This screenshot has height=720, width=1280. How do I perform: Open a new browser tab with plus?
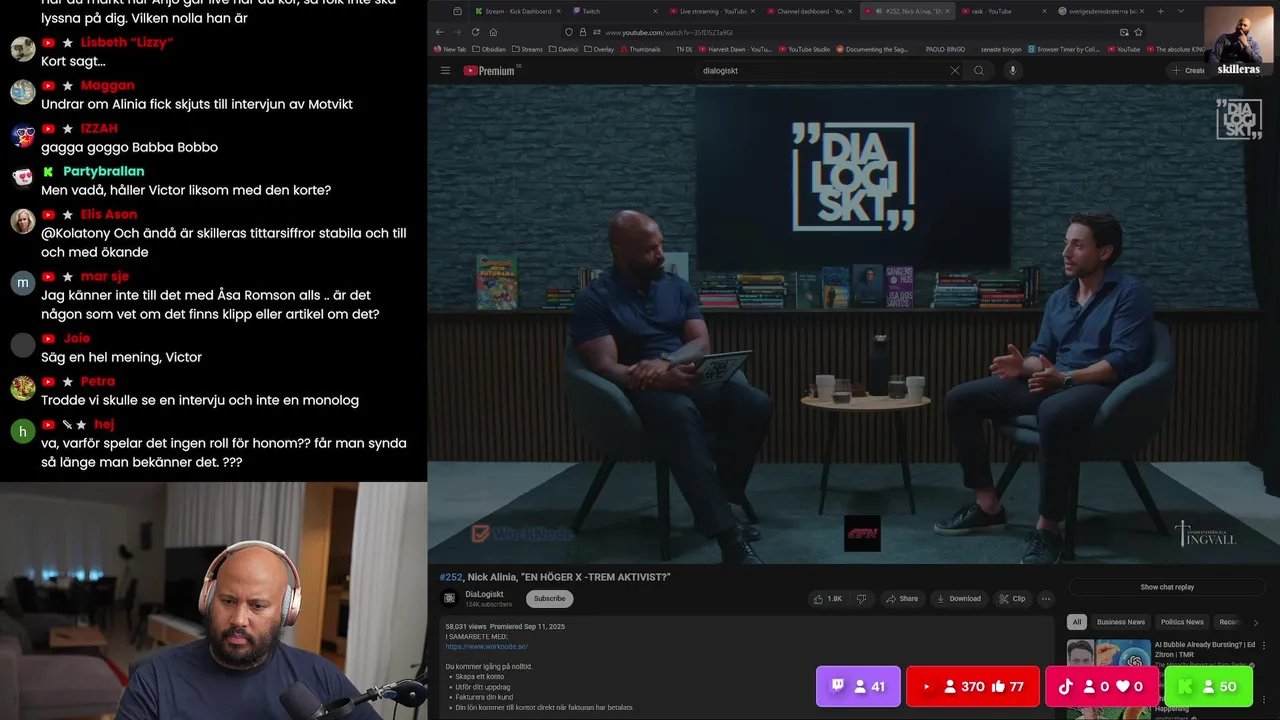(x=1163, y=11)
